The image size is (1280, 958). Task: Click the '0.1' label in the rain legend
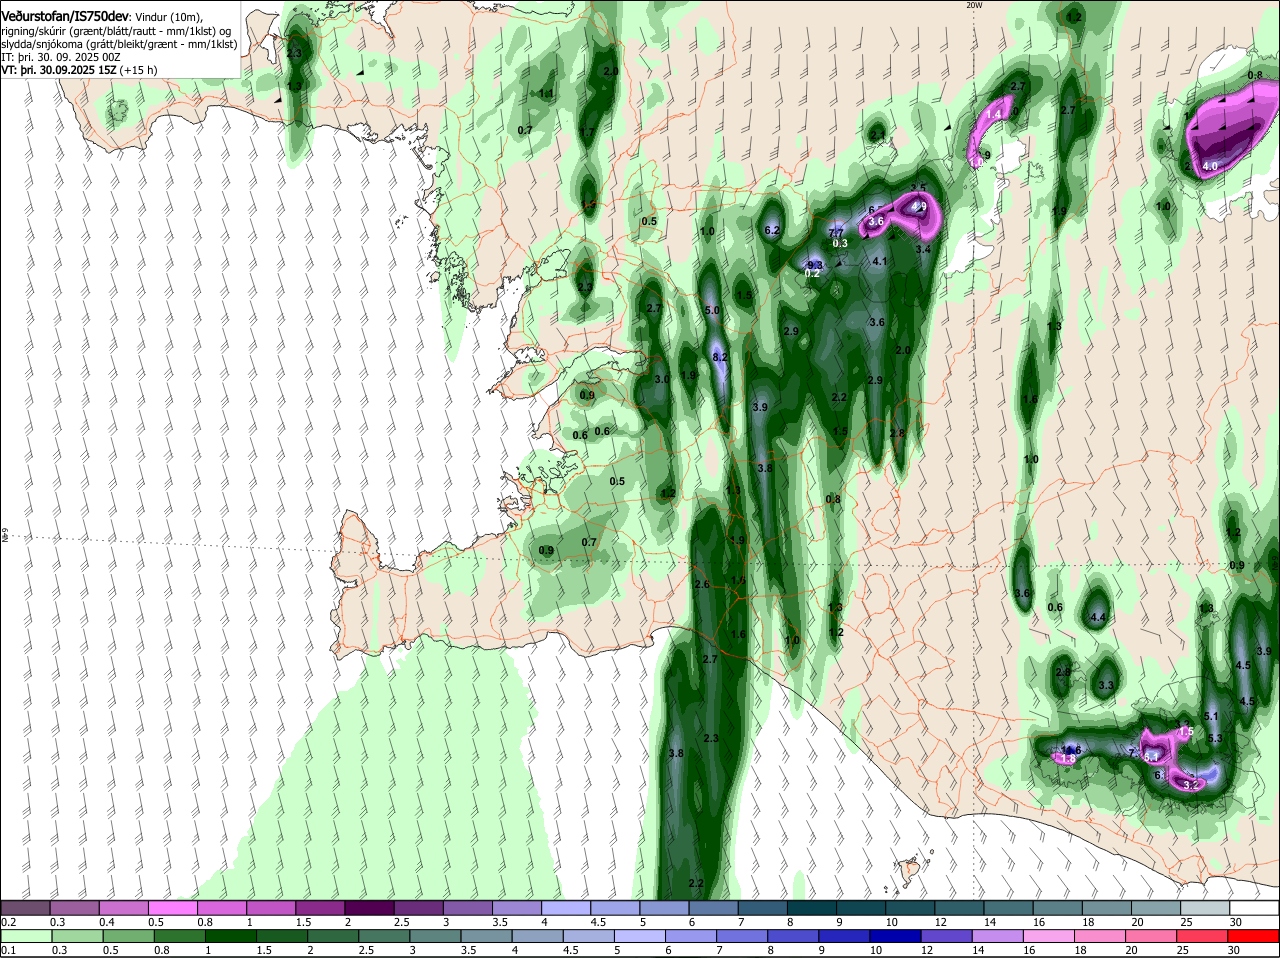[9, 950]
